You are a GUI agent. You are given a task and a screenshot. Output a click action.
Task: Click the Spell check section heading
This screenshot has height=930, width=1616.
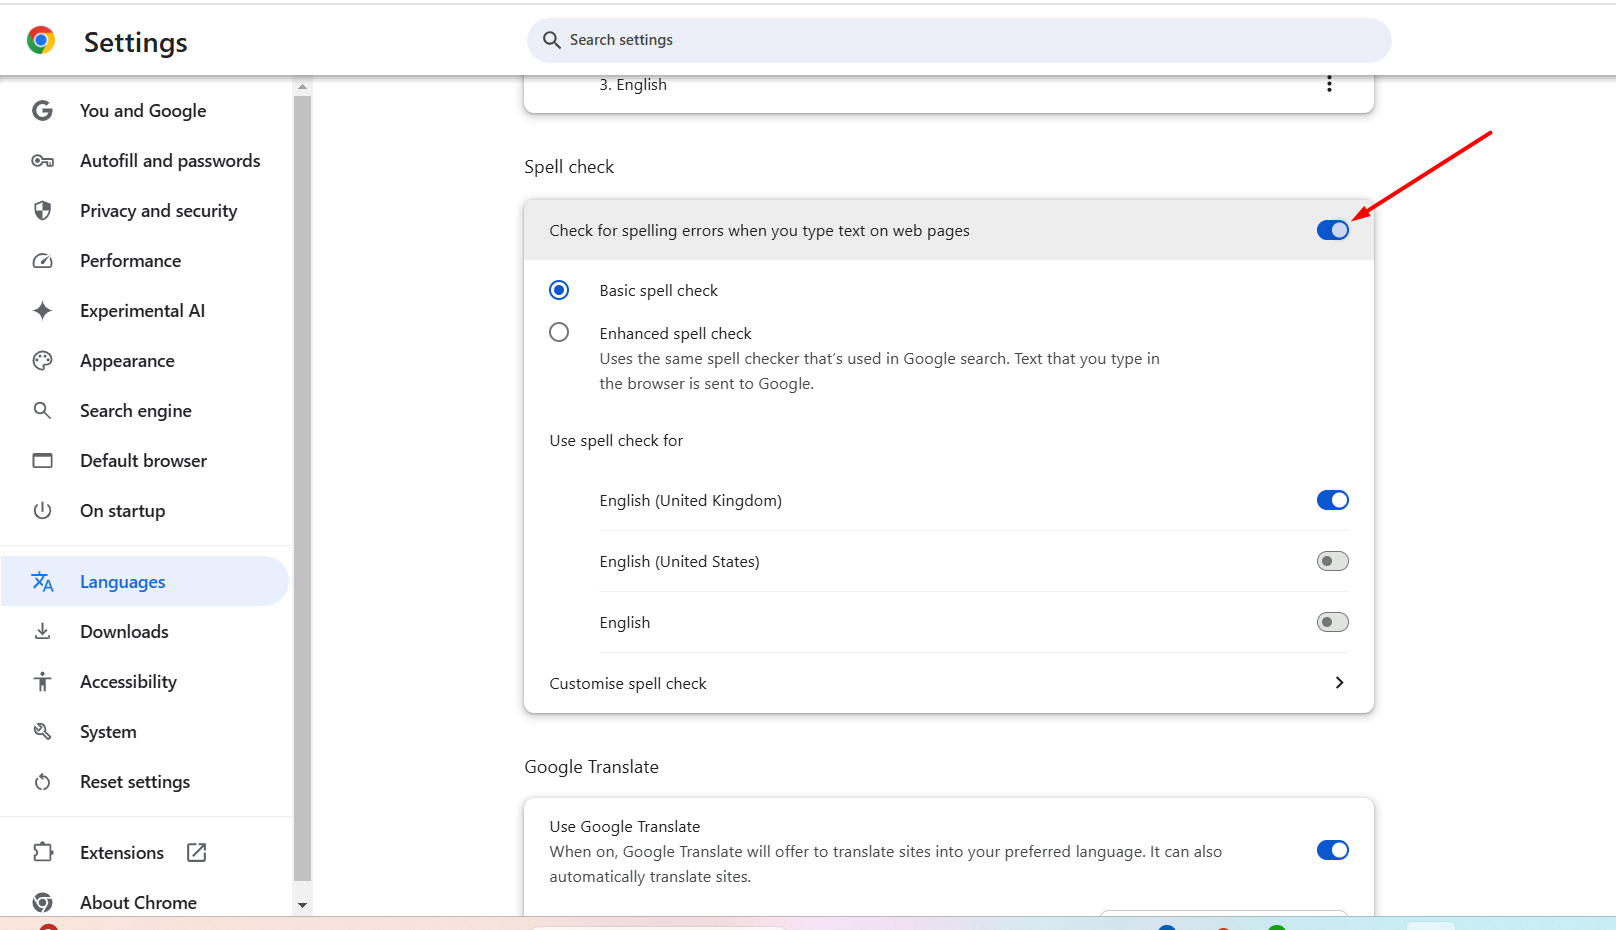click(x=569, y=167)
